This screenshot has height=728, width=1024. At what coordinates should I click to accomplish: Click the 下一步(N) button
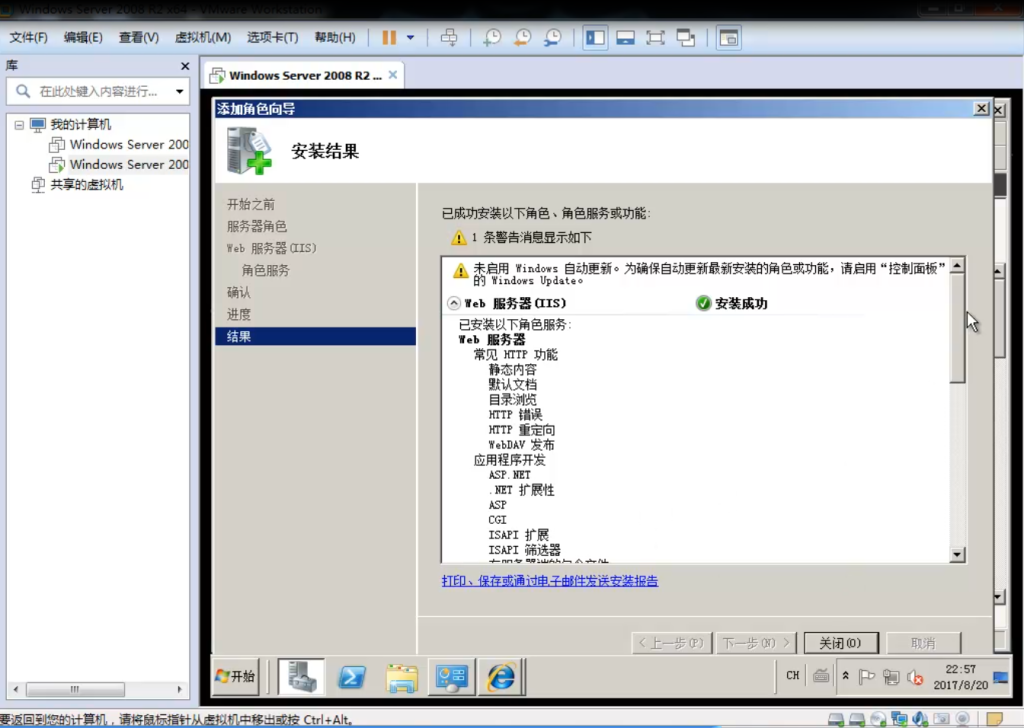756,643
